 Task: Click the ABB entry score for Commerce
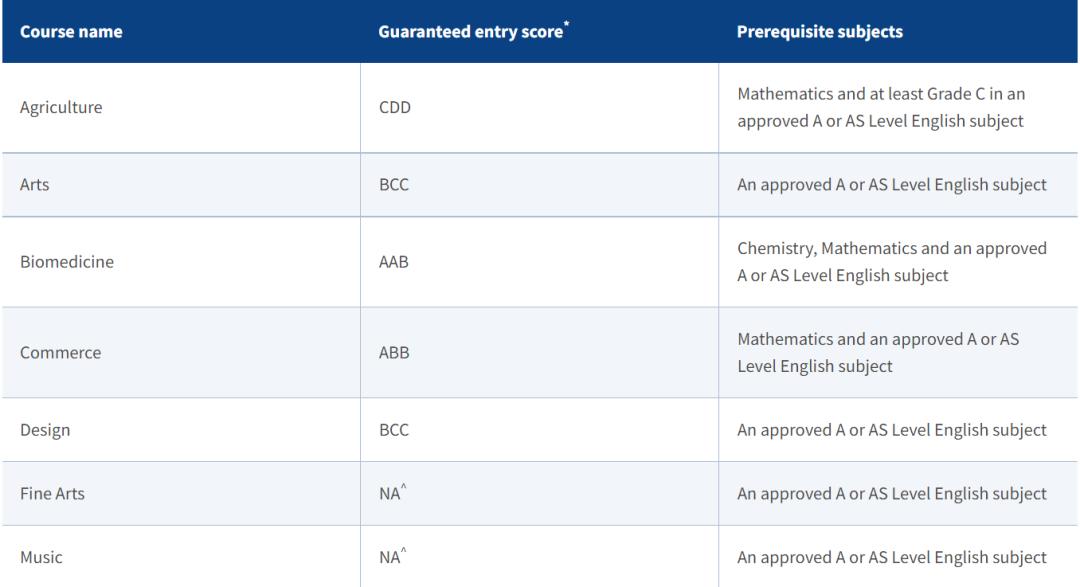pos(394,353)
